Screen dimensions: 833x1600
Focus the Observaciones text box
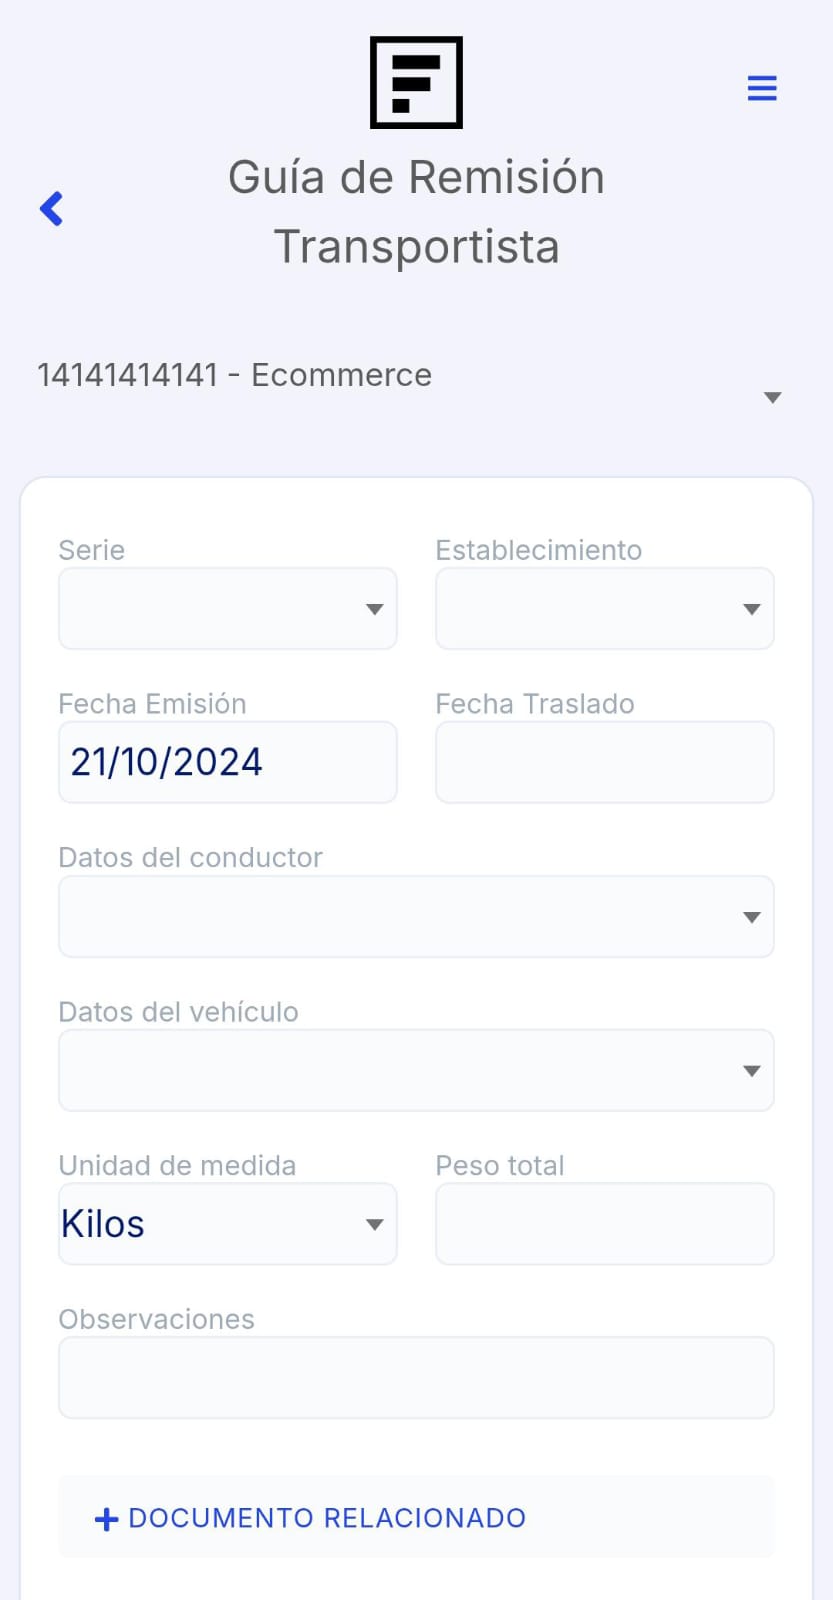[416, 1378]
